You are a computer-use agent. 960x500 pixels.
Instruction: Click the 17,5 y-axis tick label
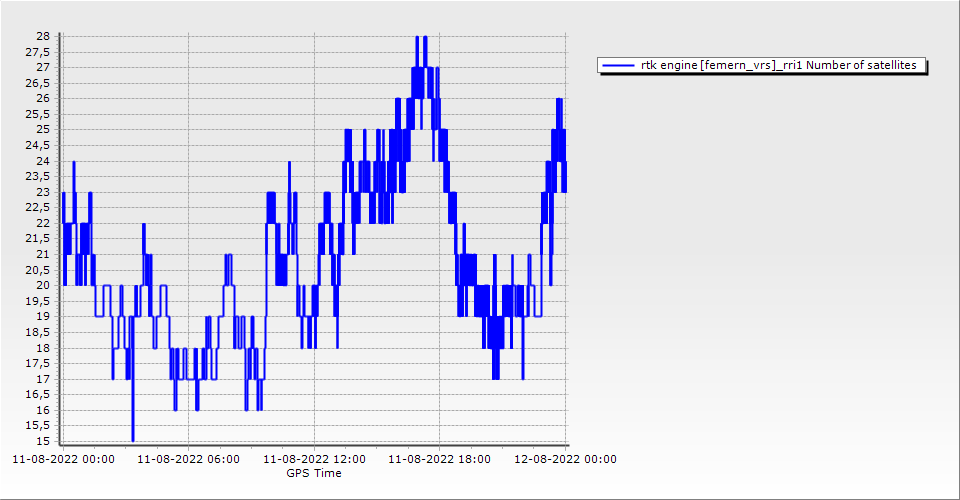(x=39, y=364)
